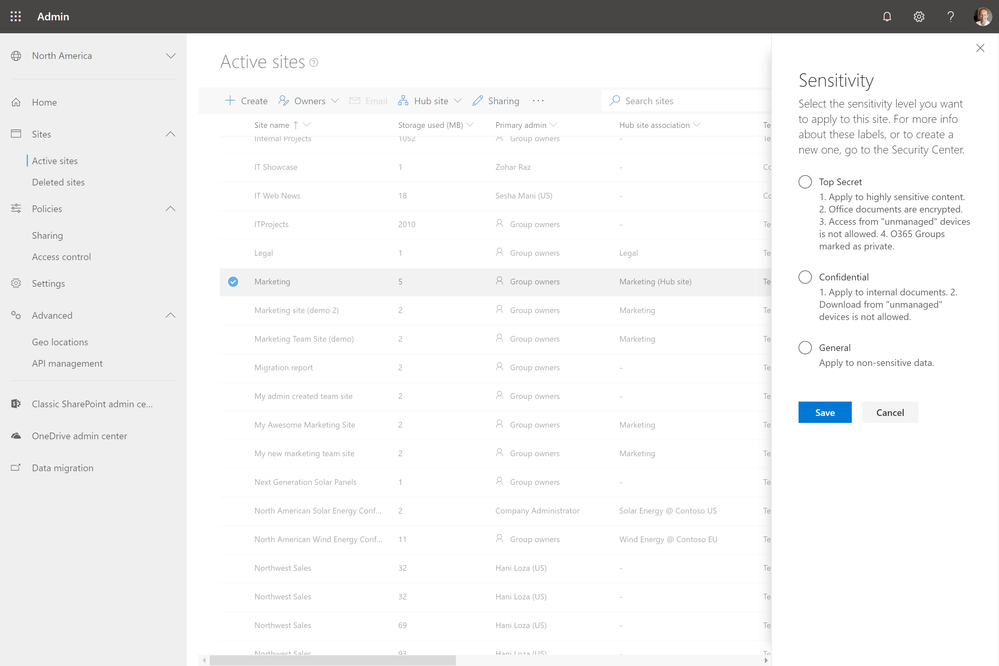The image size is (999, 666).
Task: Collapse the Policies section
Action: coord(170,209)
